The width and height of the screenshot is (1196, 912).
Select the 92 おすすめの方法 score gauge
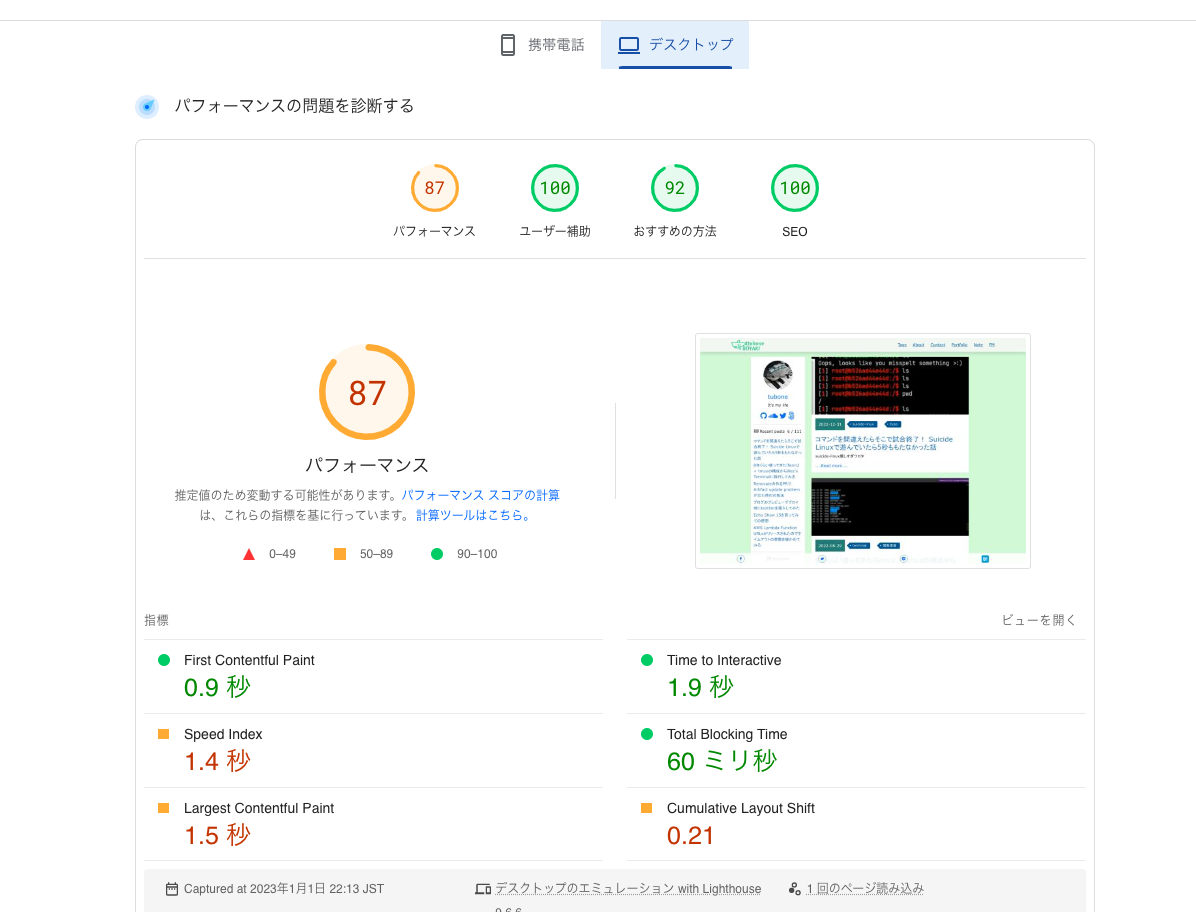click(x=675, y=188)
